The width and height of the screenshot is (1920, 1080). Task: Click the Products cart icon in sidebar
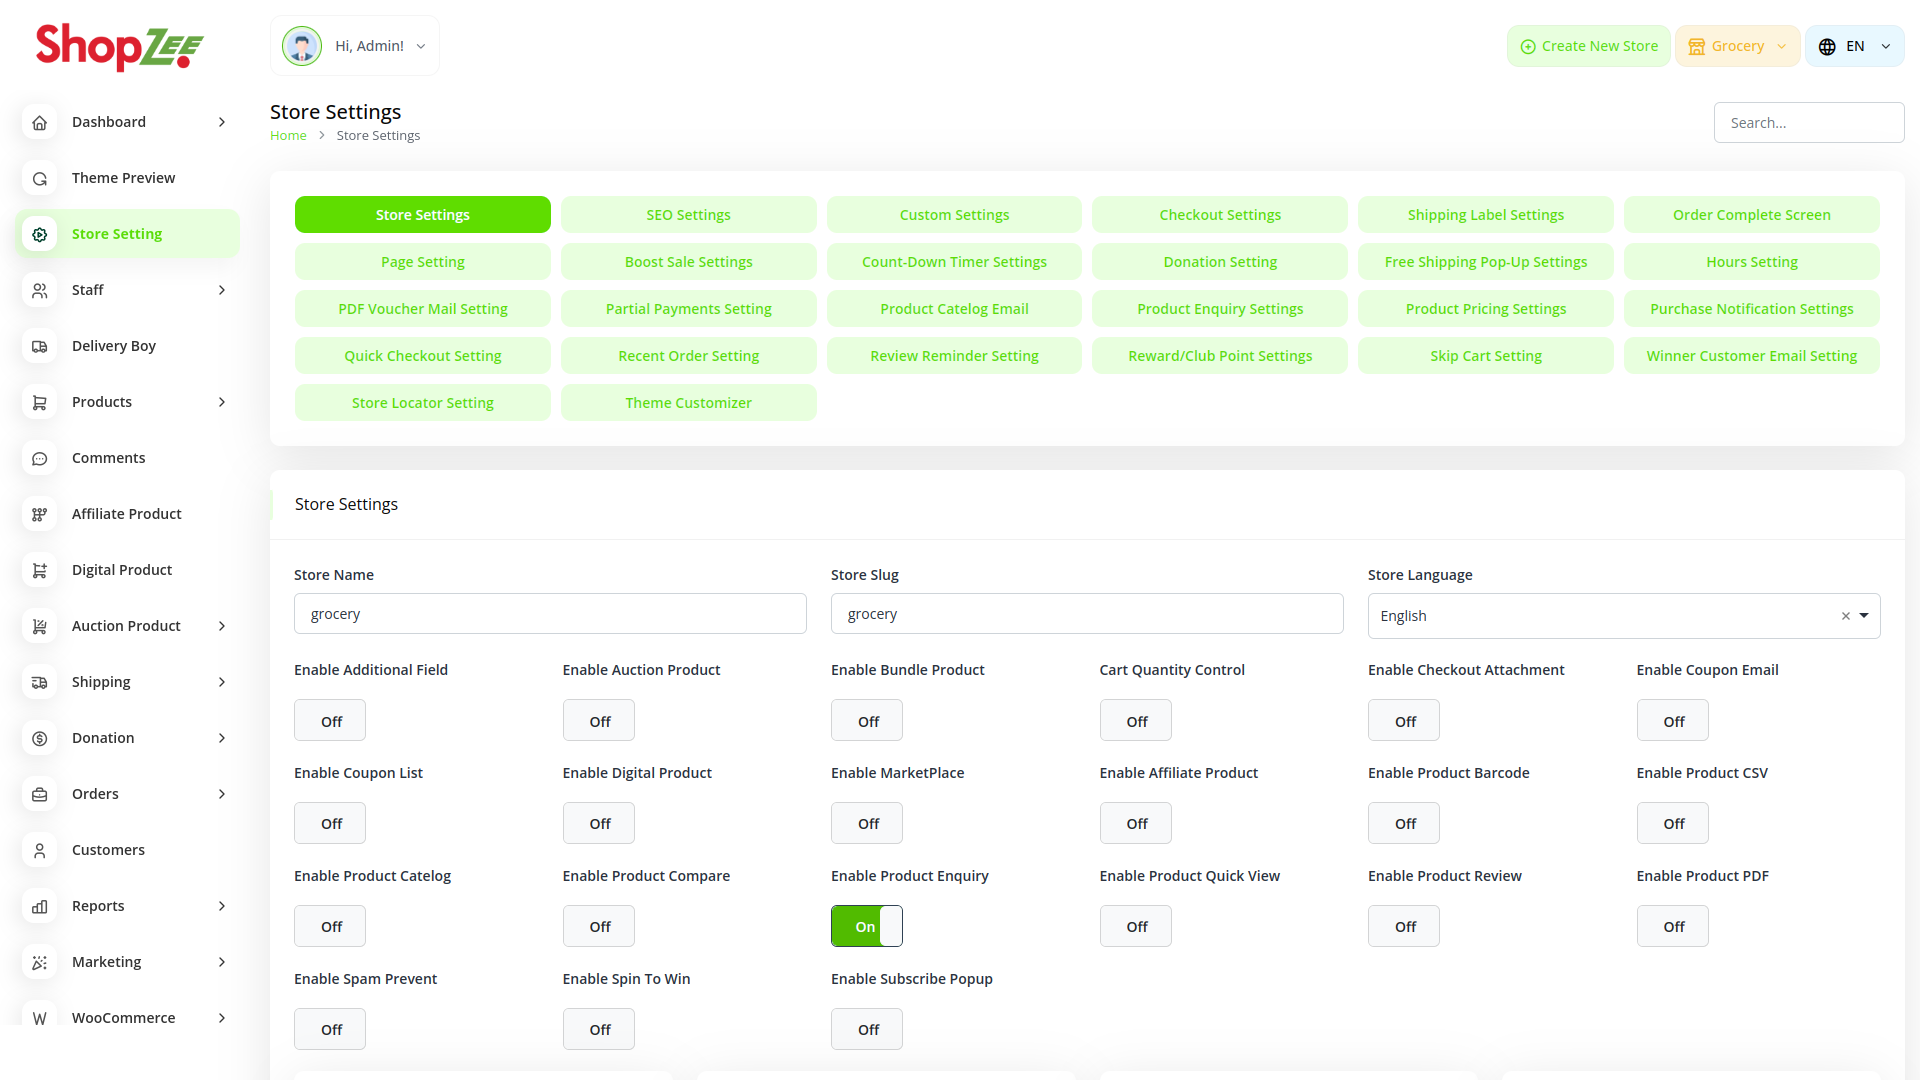point(40,402)
